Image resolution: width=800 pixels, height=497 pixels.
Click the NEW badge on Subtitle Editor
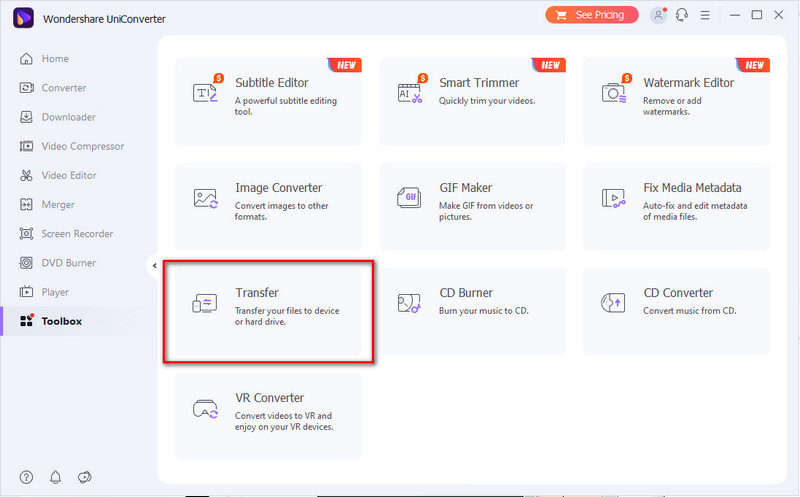(345, 65)
